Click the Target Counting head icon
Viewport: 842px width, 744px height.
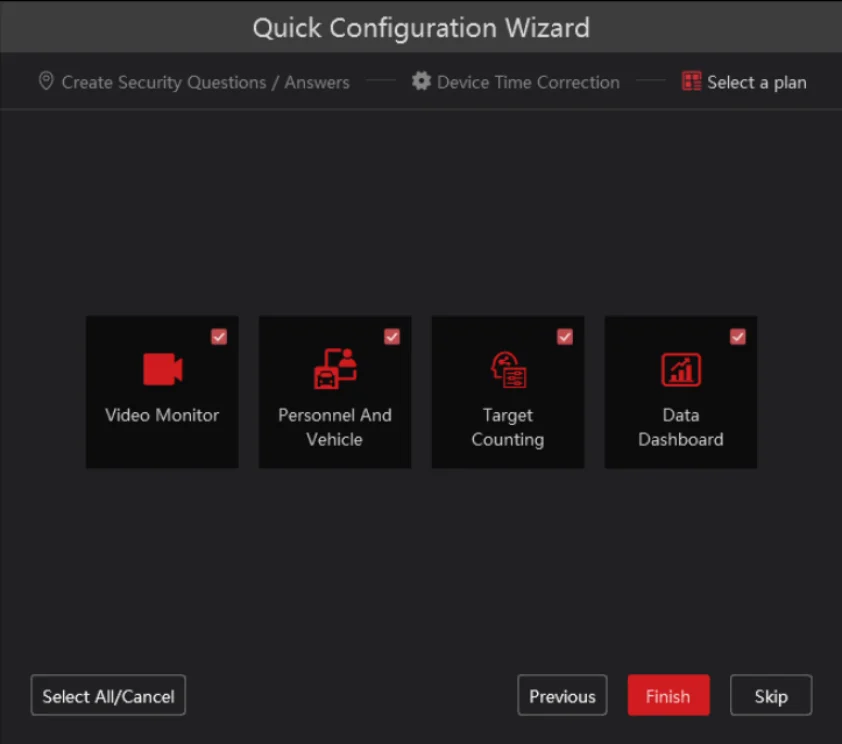[x=508, y=369]
